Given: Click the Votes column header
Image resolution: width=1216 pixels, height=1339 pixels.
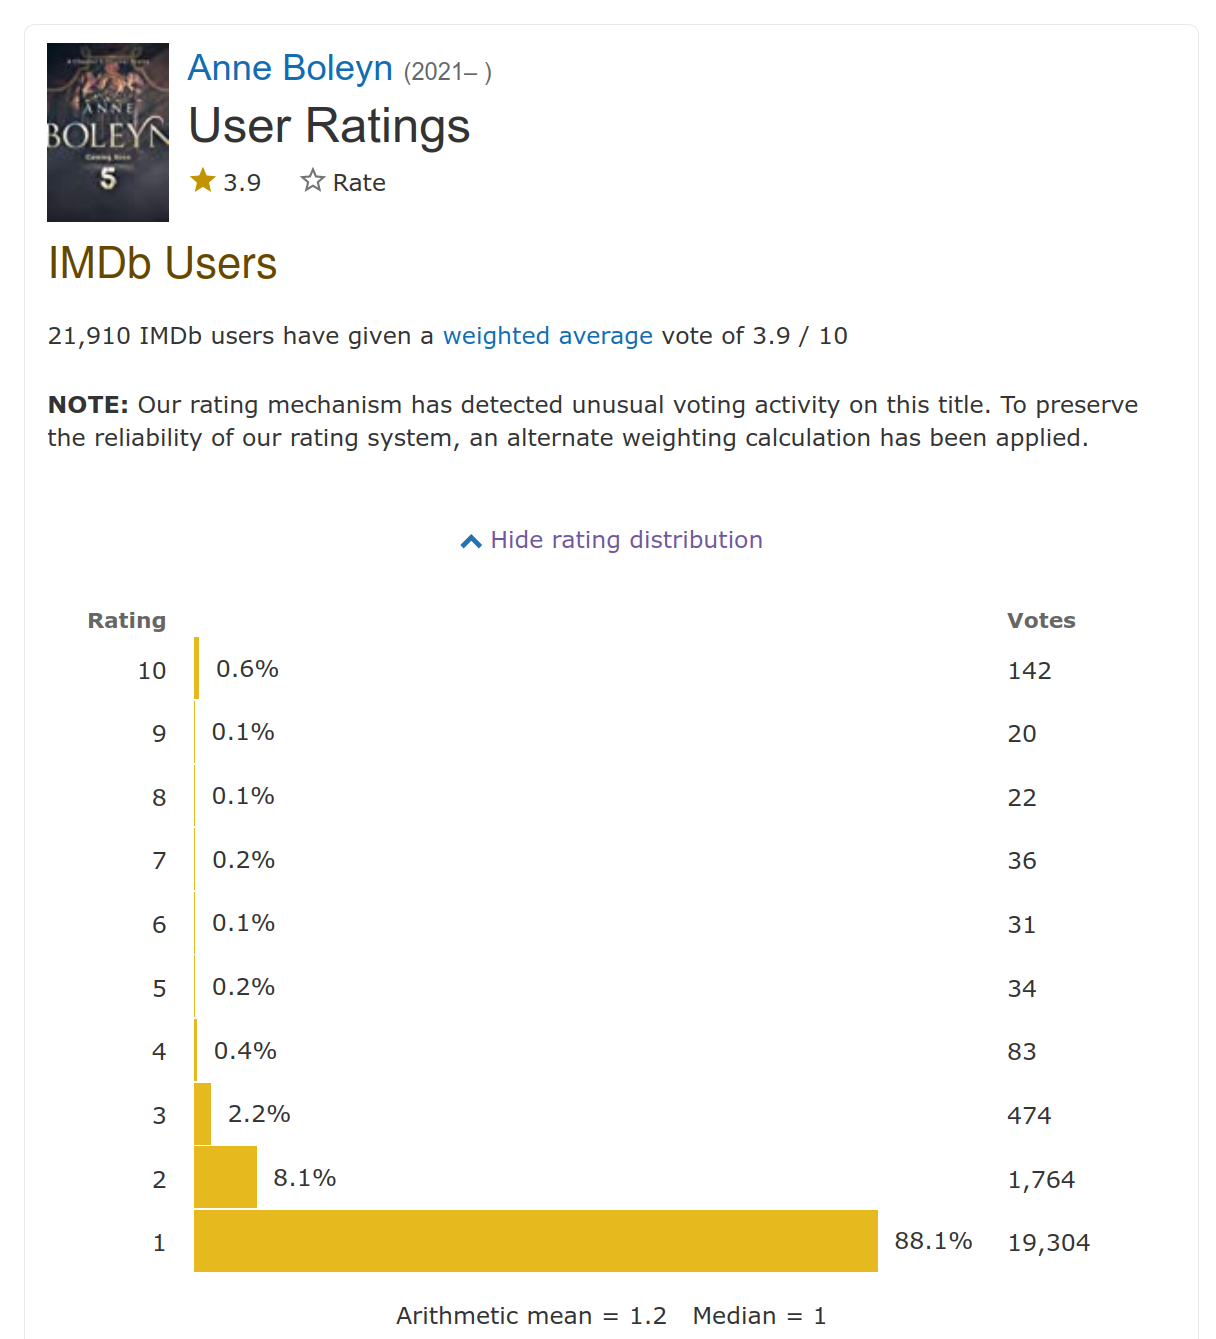Looking at the screenshot, I should click(x=1041, y=621).
